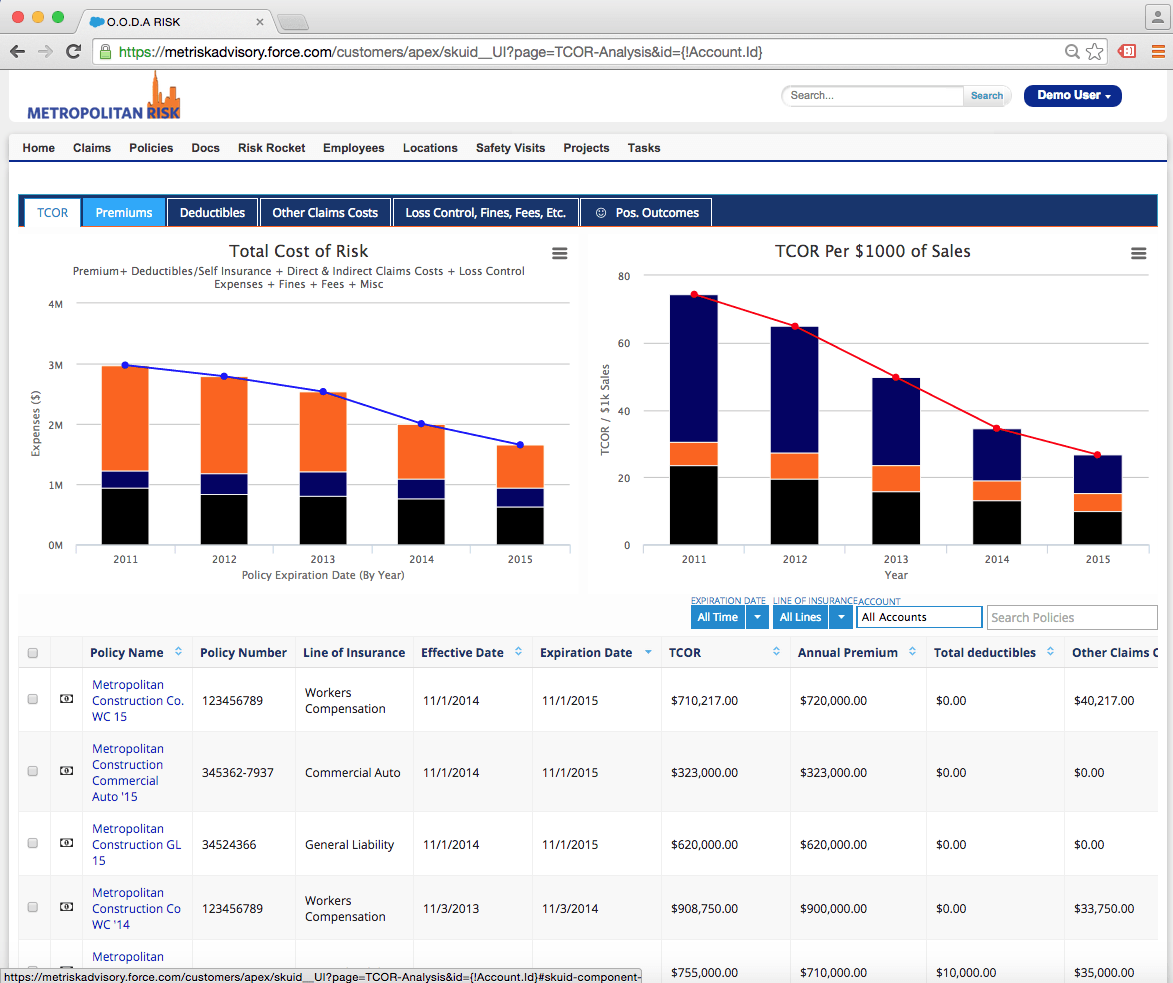
Task: Open the All Accounts selector
Action: click(x=919, y=617)
